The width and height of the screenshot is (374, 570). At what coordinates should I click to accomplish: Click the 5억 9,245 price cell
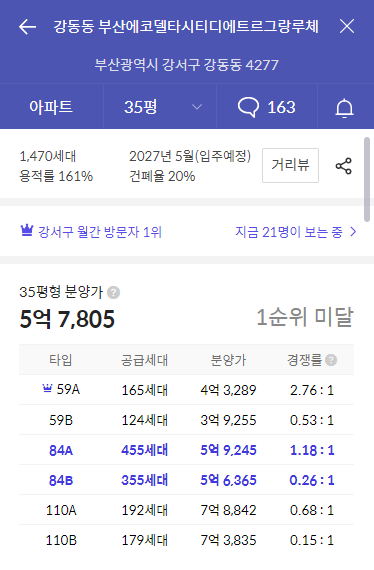coord(228,450)
